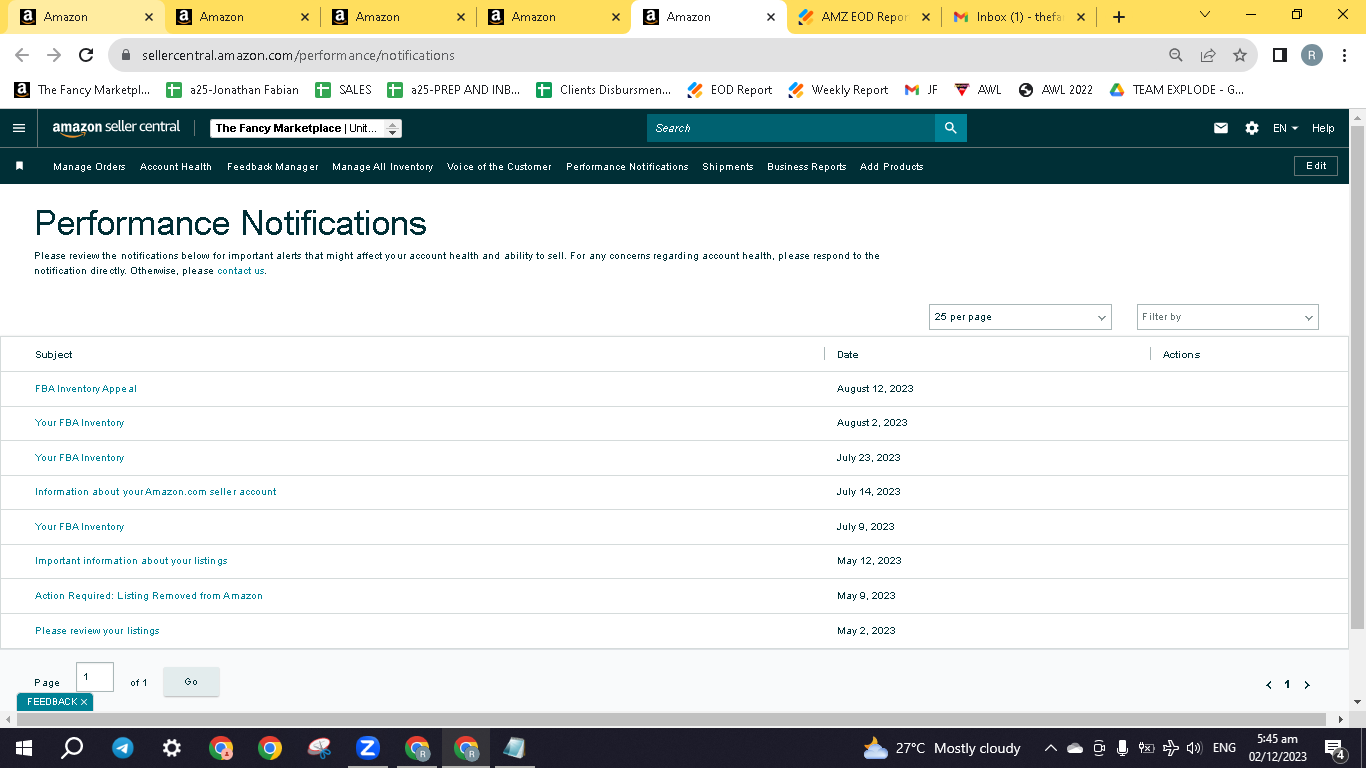
Task: Open Windows taskbar search
Action: tap(72, 748)
